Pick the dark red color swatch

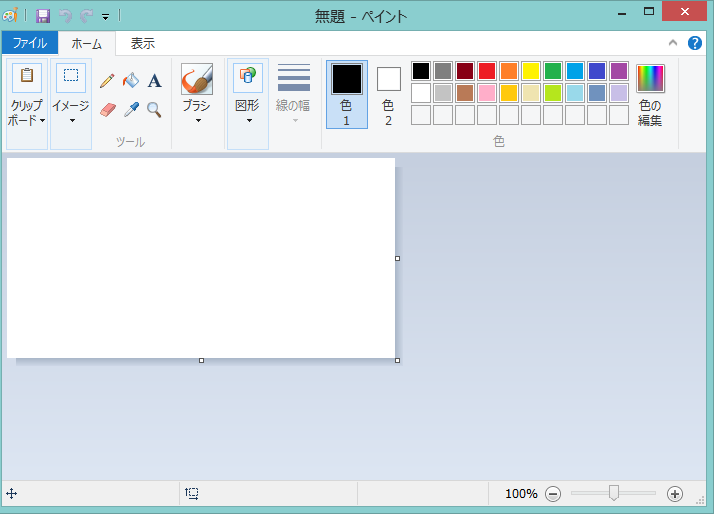pyautogui.click(x=465, y=71)
